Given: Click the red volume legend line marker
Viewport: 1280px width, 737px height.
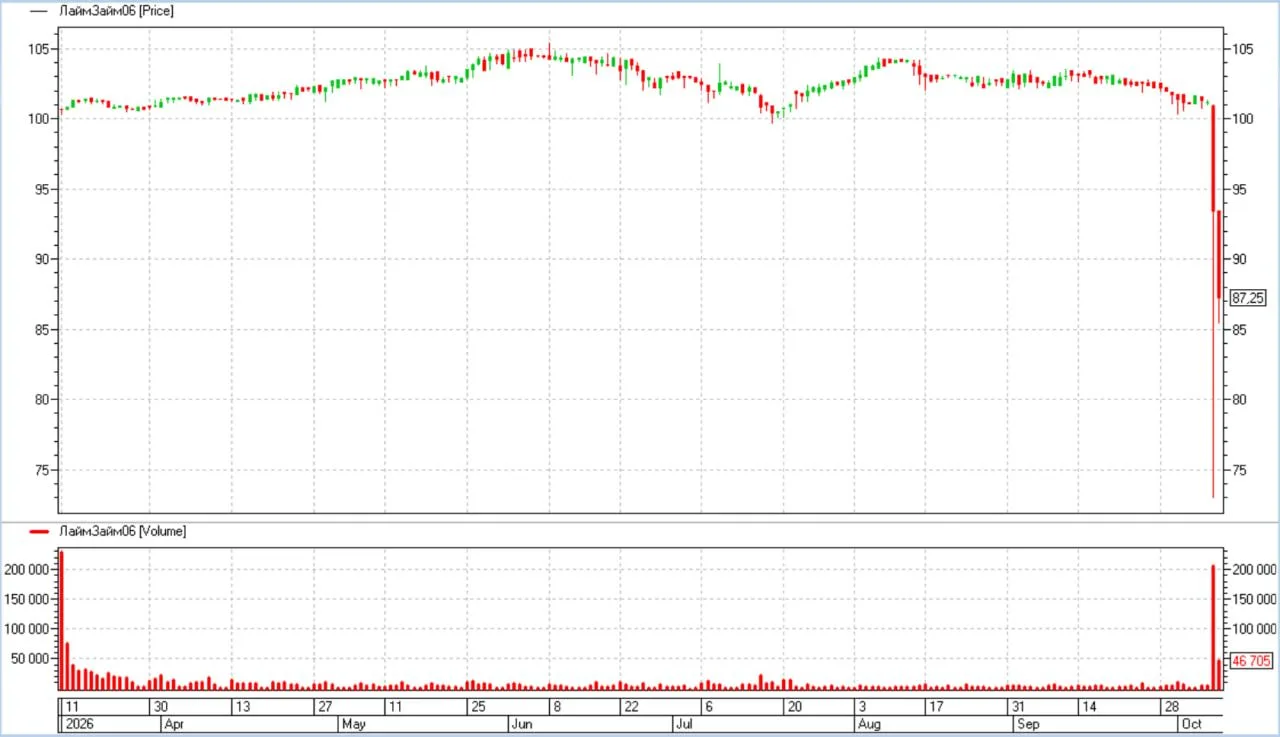Looking at the screenshot, I should (41, 531).
